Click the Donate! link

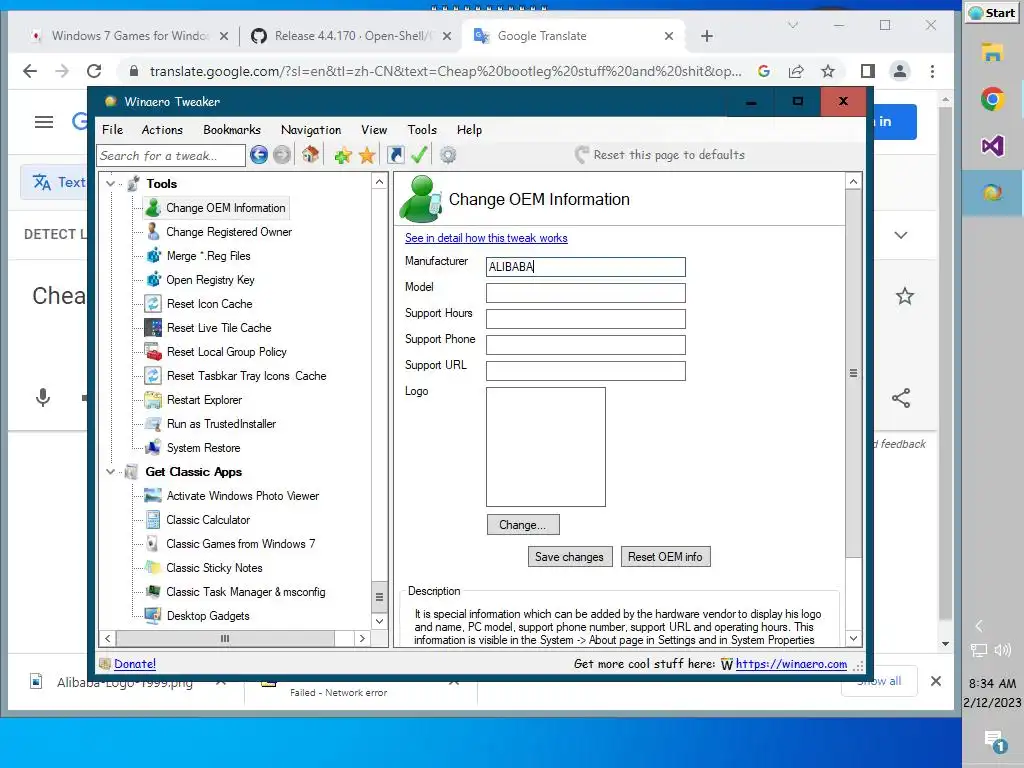(135, 664)
